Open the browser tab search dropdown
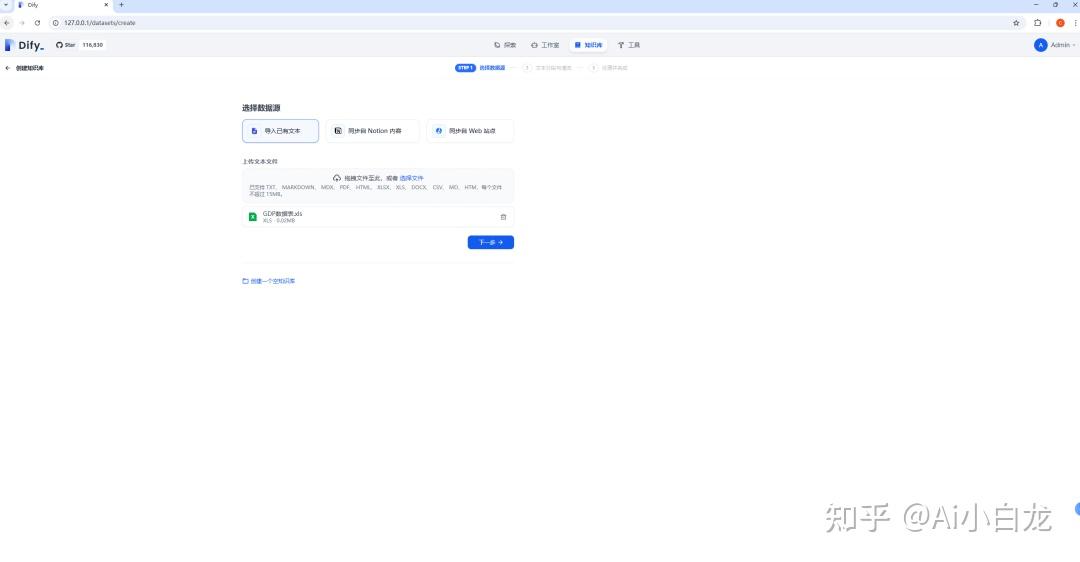Screen dimensions: 1080x562 [x=7, y=5]
